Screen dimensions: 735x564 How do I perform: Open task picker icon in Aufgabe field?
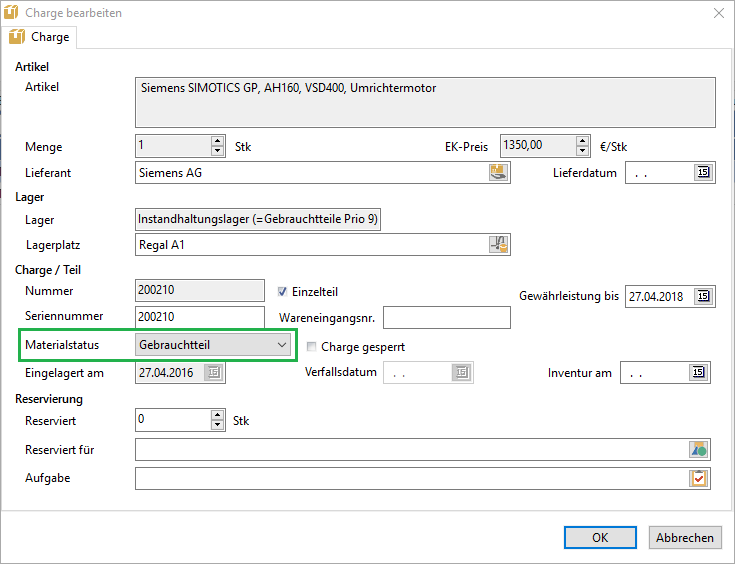[698, 479]
